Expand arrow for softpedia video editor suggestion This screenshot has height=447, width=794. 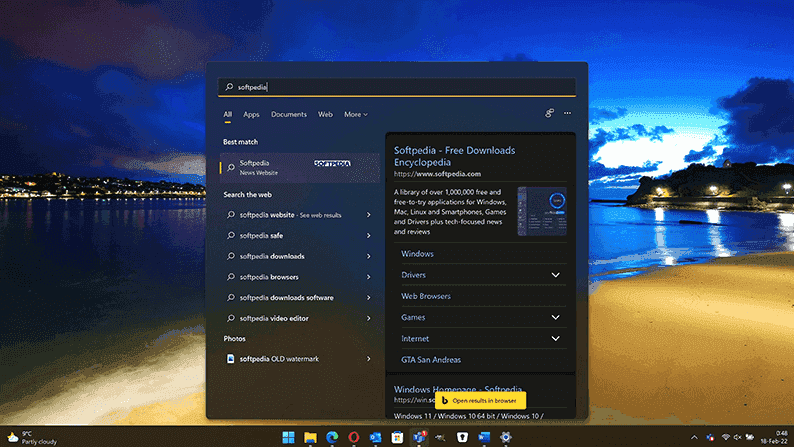(369, 318)
